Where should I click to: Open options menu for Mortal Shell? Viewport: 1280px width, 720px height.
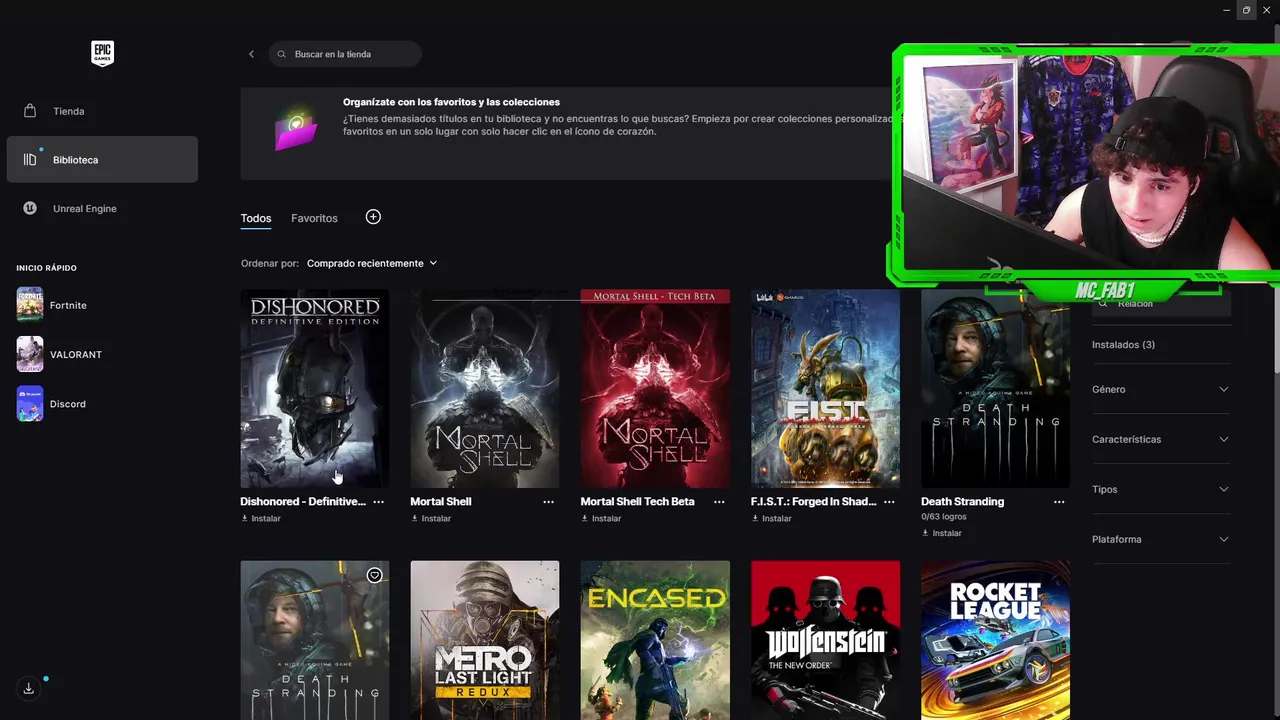tap(548, 502)
